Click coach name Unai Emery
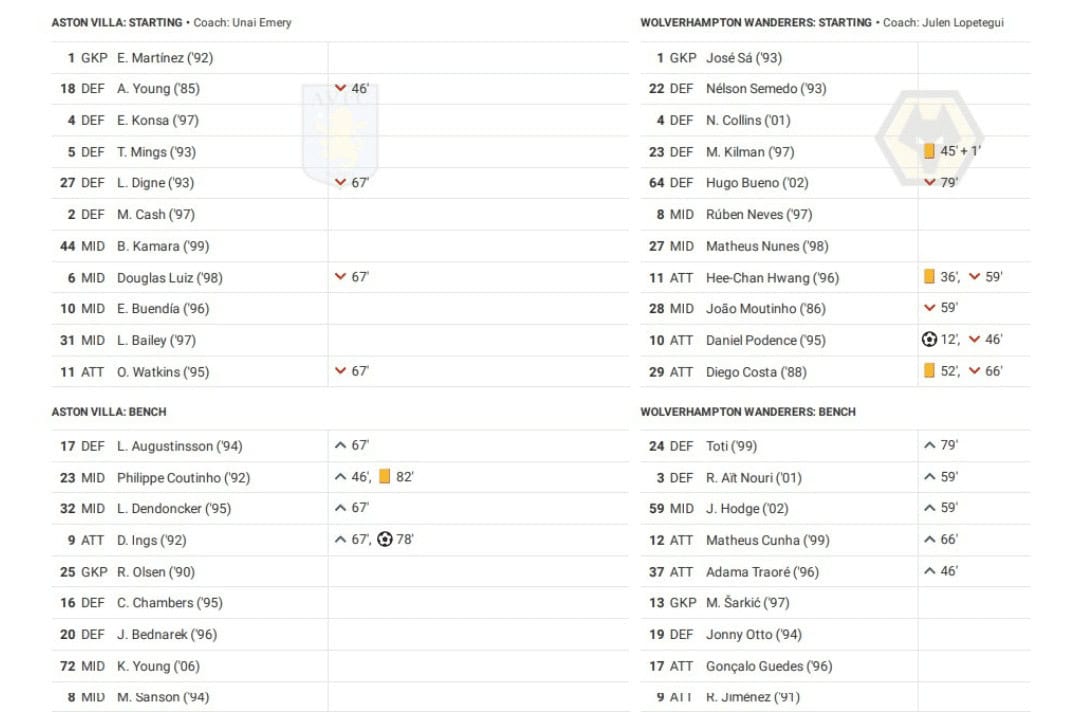The width and height of the screenshot is (1068, 712). coord(262,22)
